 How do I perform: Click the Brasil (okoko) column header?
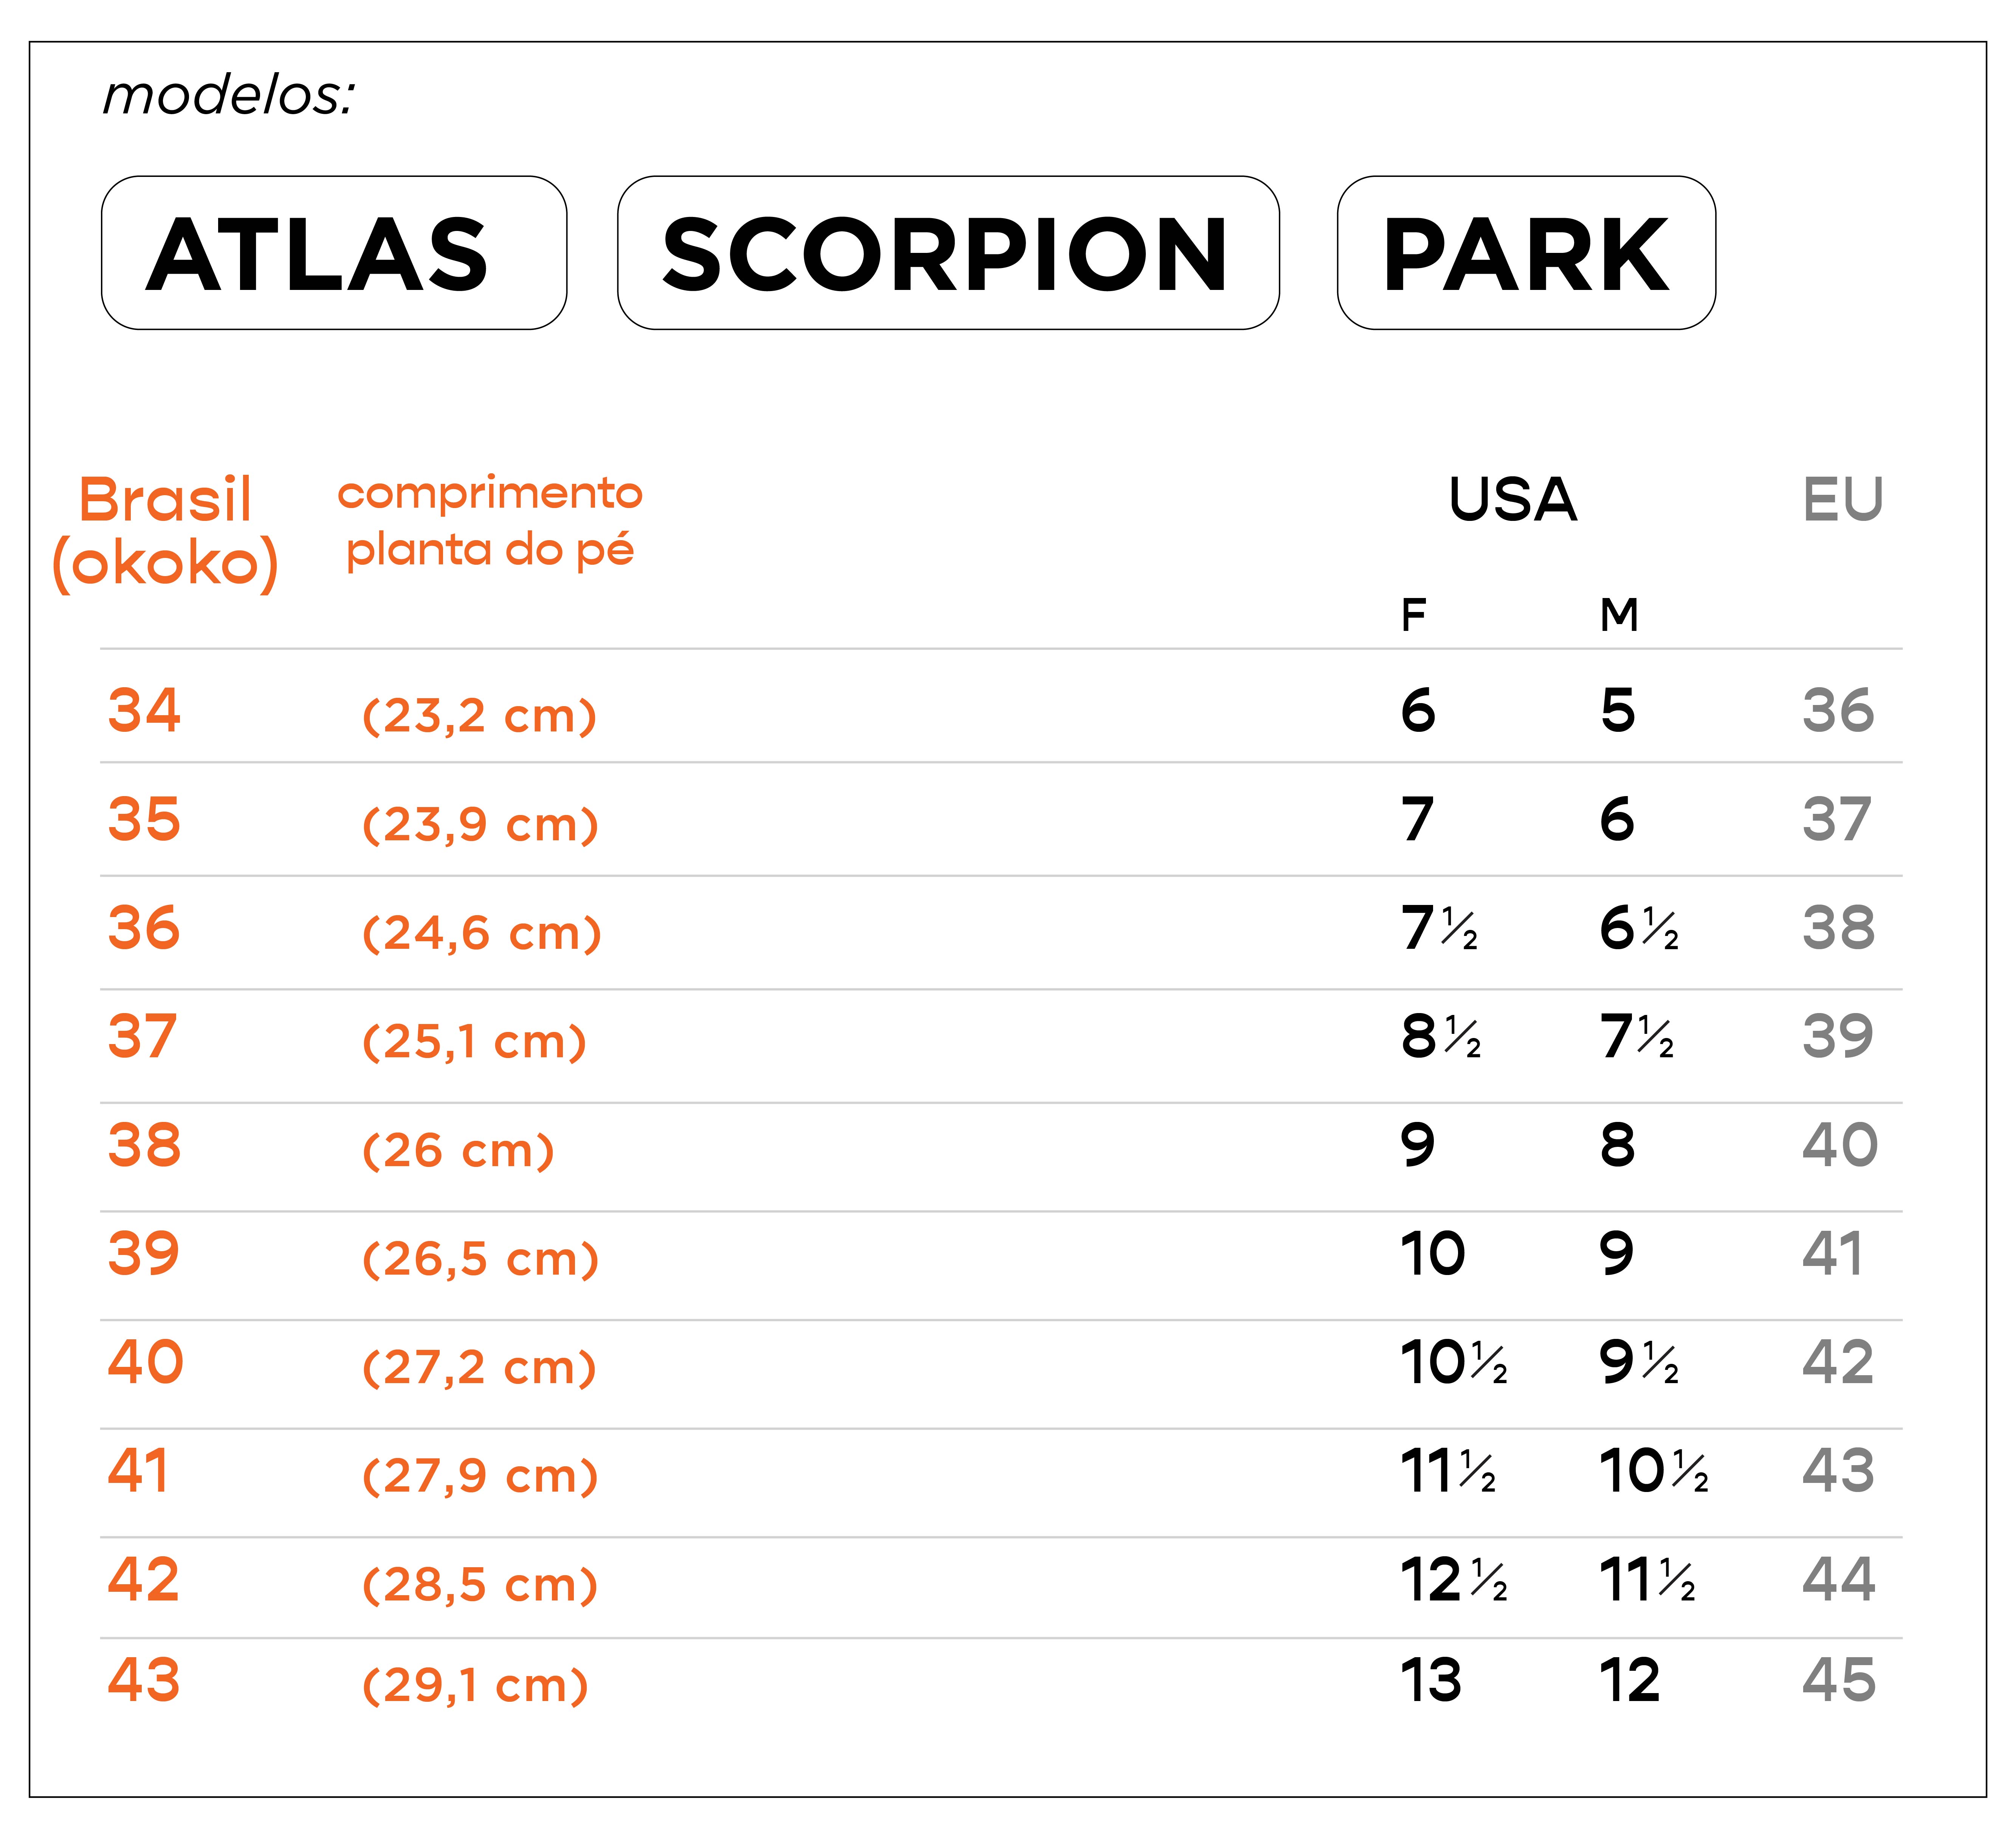[165, 532]
